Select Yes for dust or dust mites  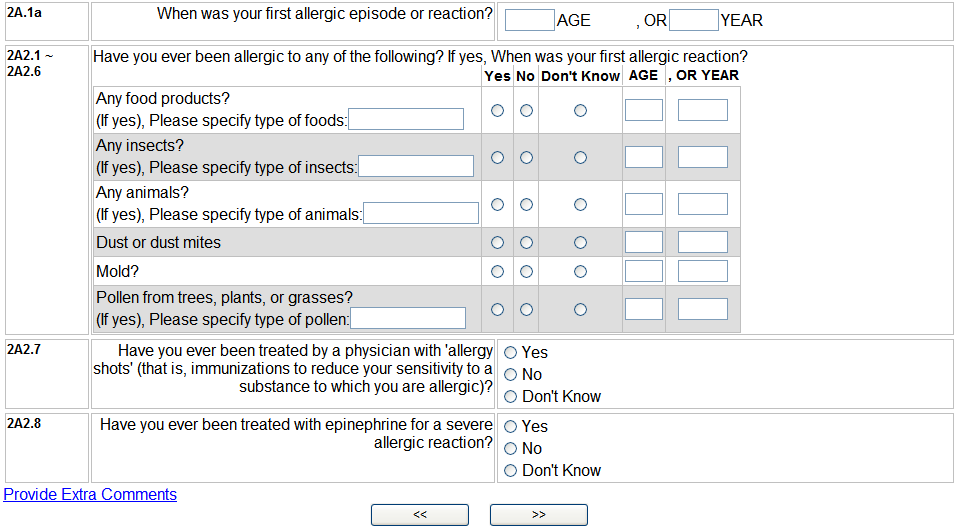[497, 242]
